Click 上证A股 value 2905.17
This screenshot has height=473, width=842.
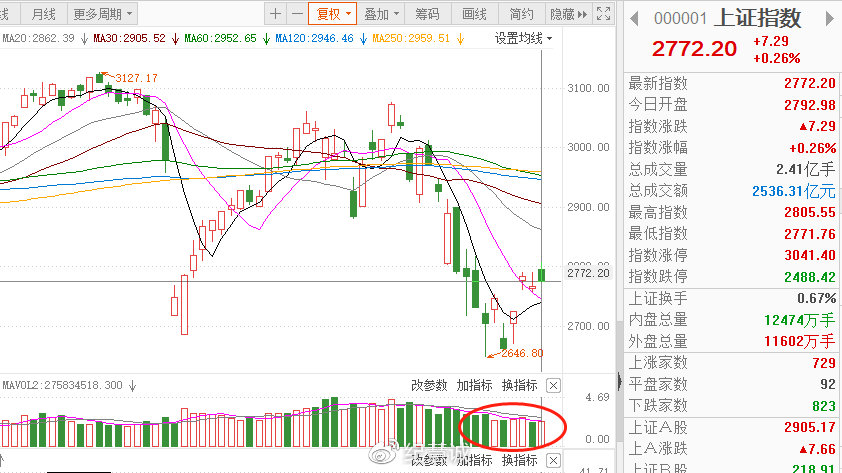[810, 428]
